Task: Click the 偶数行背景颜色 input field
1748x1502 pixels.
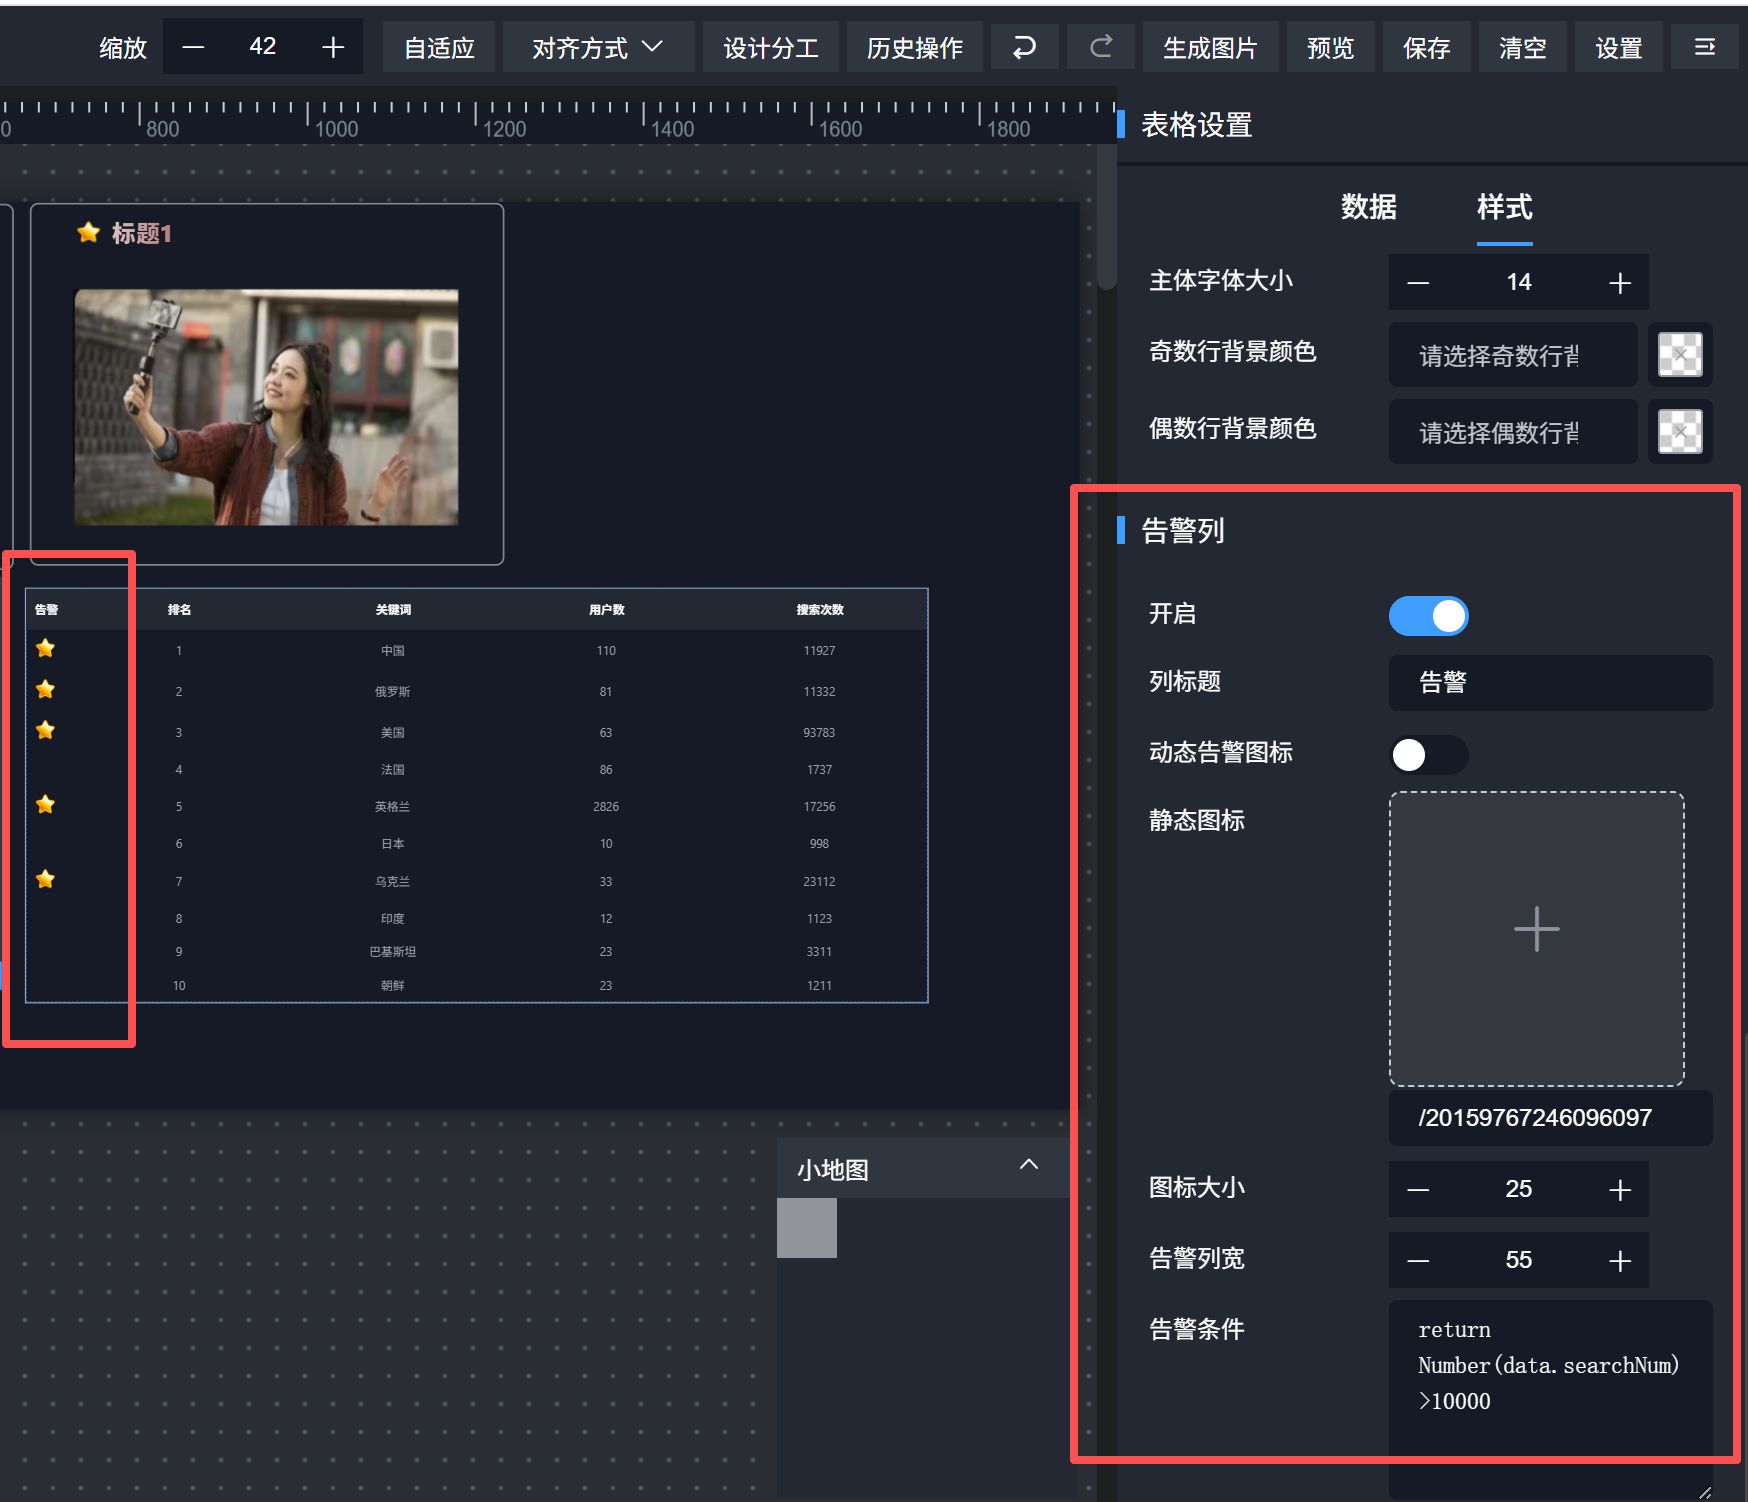Action: coord(1513,432)
